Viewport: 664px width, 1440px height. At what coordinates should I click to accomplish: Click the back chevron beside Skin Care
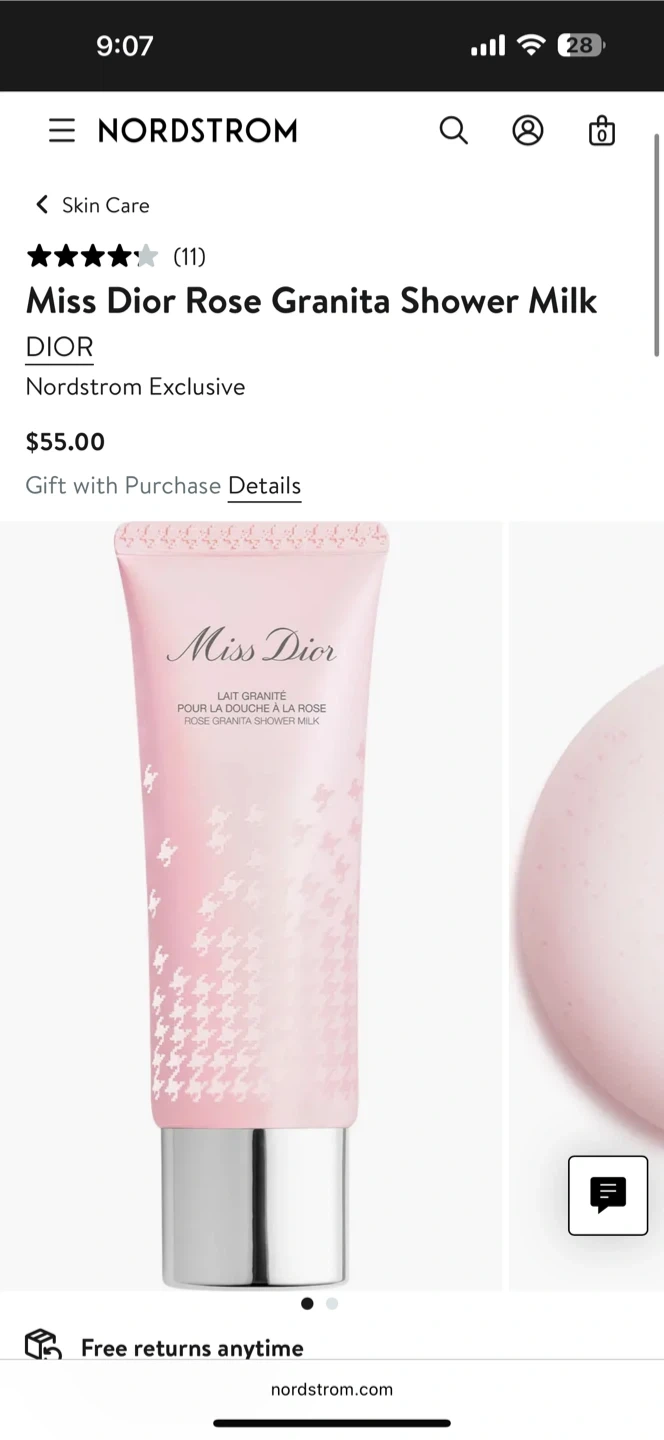tap(41, 205)
